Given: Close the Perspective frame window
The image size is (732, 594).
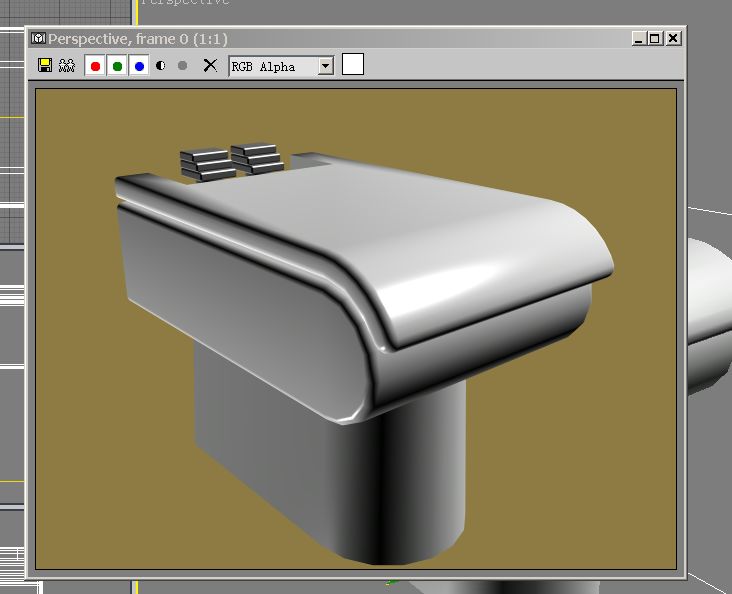Looking at the screenshot, I should [x=673, y=39].
